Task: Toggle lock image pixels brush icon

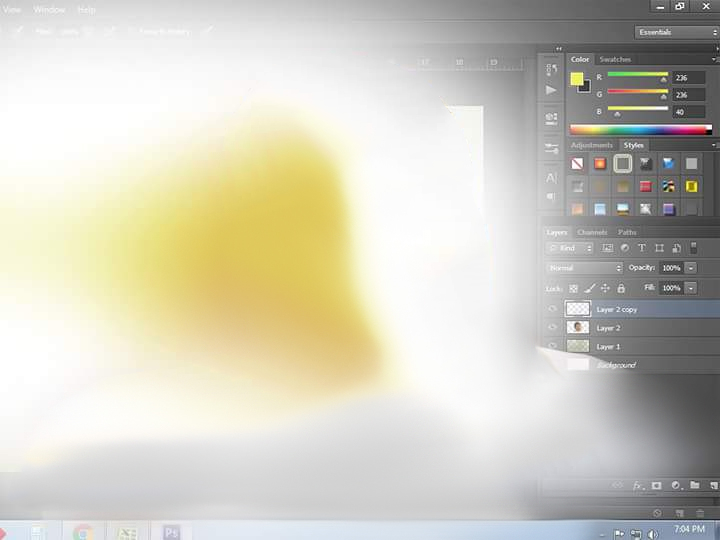Action: point(590,288)
